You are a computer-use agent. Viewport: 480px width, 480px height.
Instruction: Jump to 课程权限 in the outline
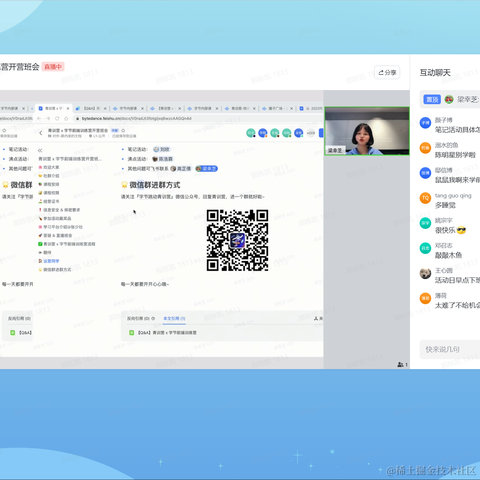[49, 193]
